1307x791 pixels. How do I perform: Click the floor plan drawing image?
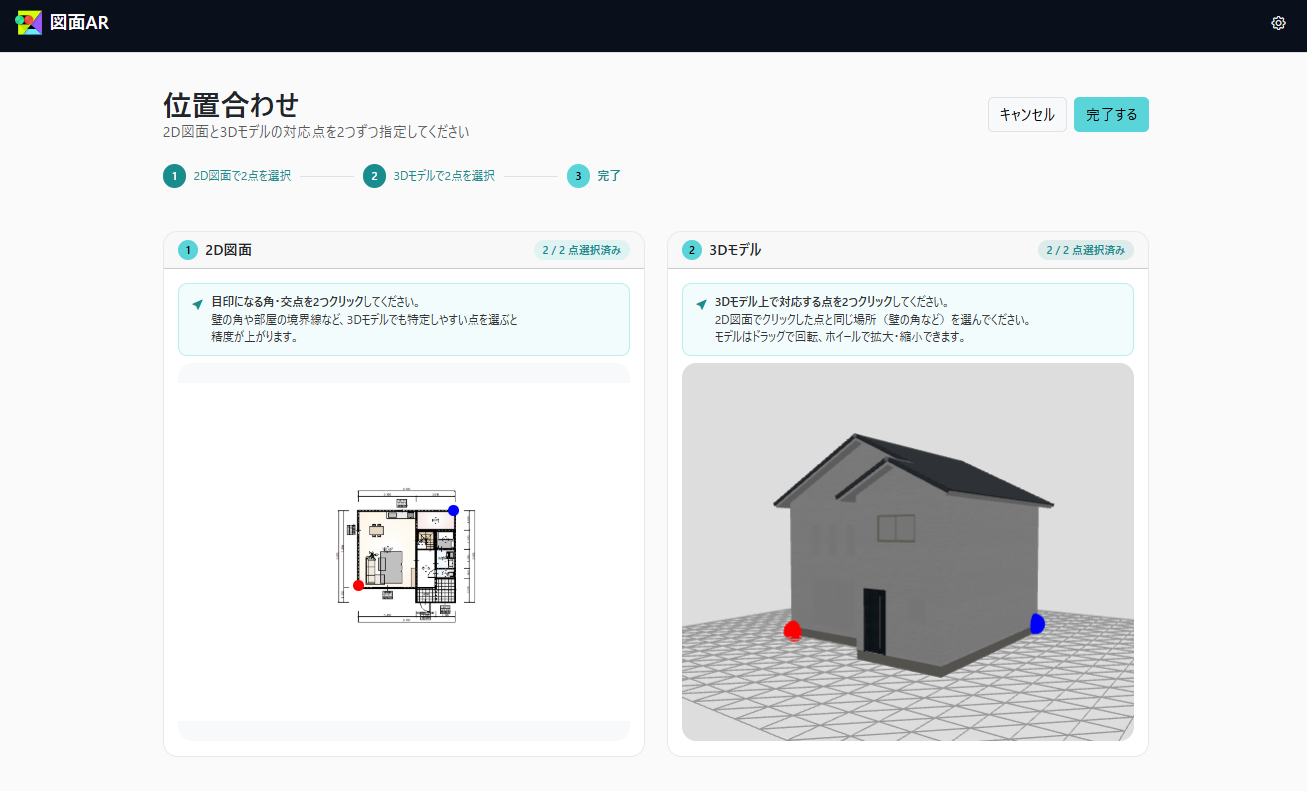click(x=406, y=557)
